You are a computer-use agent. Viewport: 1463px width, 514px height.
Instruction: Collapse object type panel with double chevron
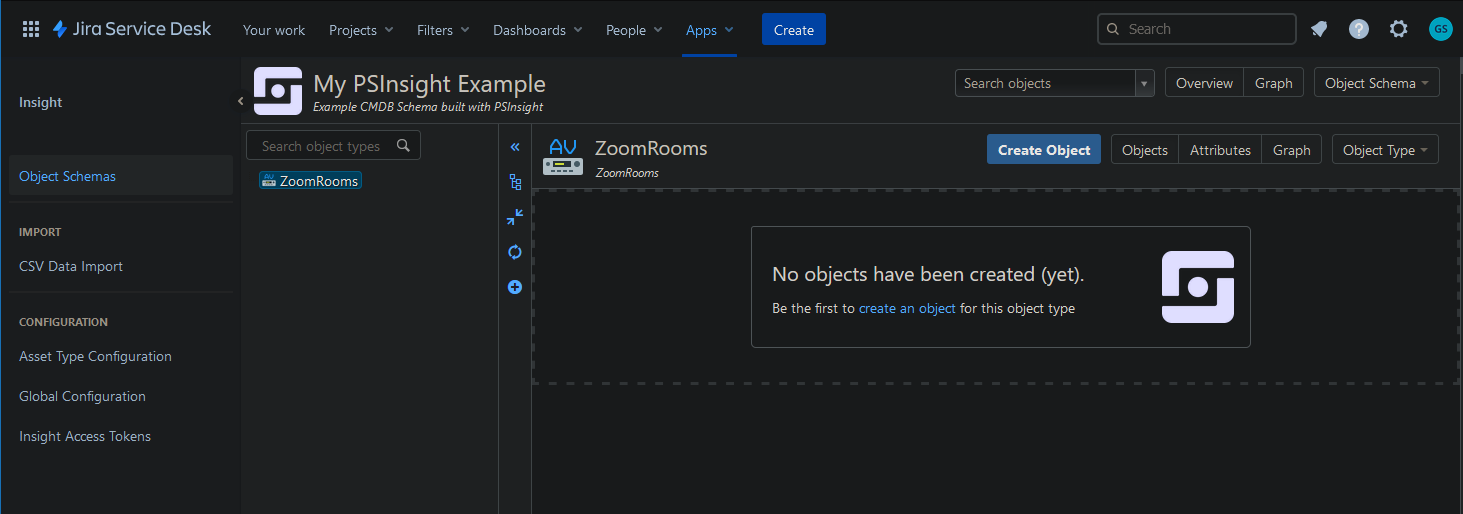[x=515, y=147]
